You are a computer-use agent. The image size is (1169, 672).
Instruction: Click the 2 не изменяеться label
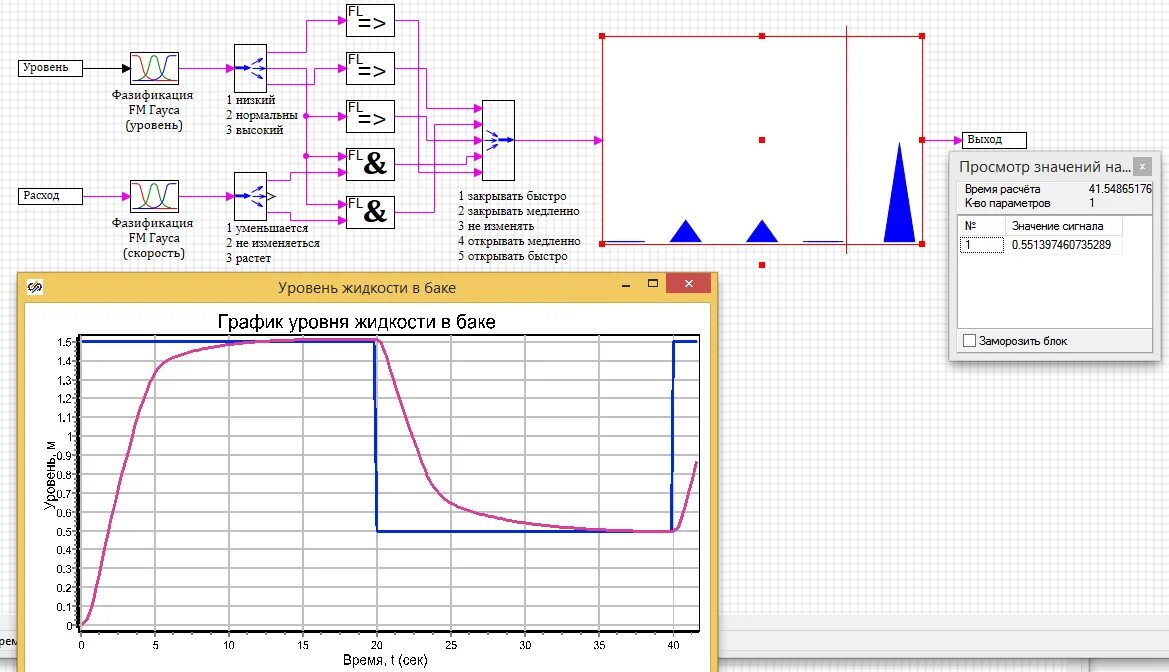click(273, 243)
